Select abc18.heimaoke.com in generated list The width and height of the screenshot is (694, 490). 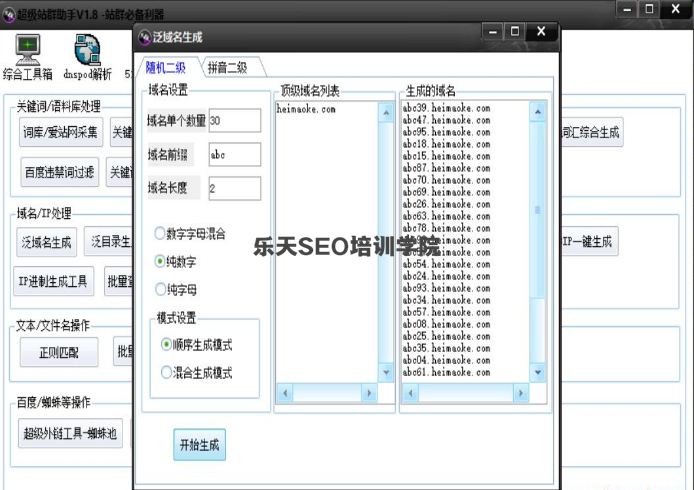pos(447,144)
